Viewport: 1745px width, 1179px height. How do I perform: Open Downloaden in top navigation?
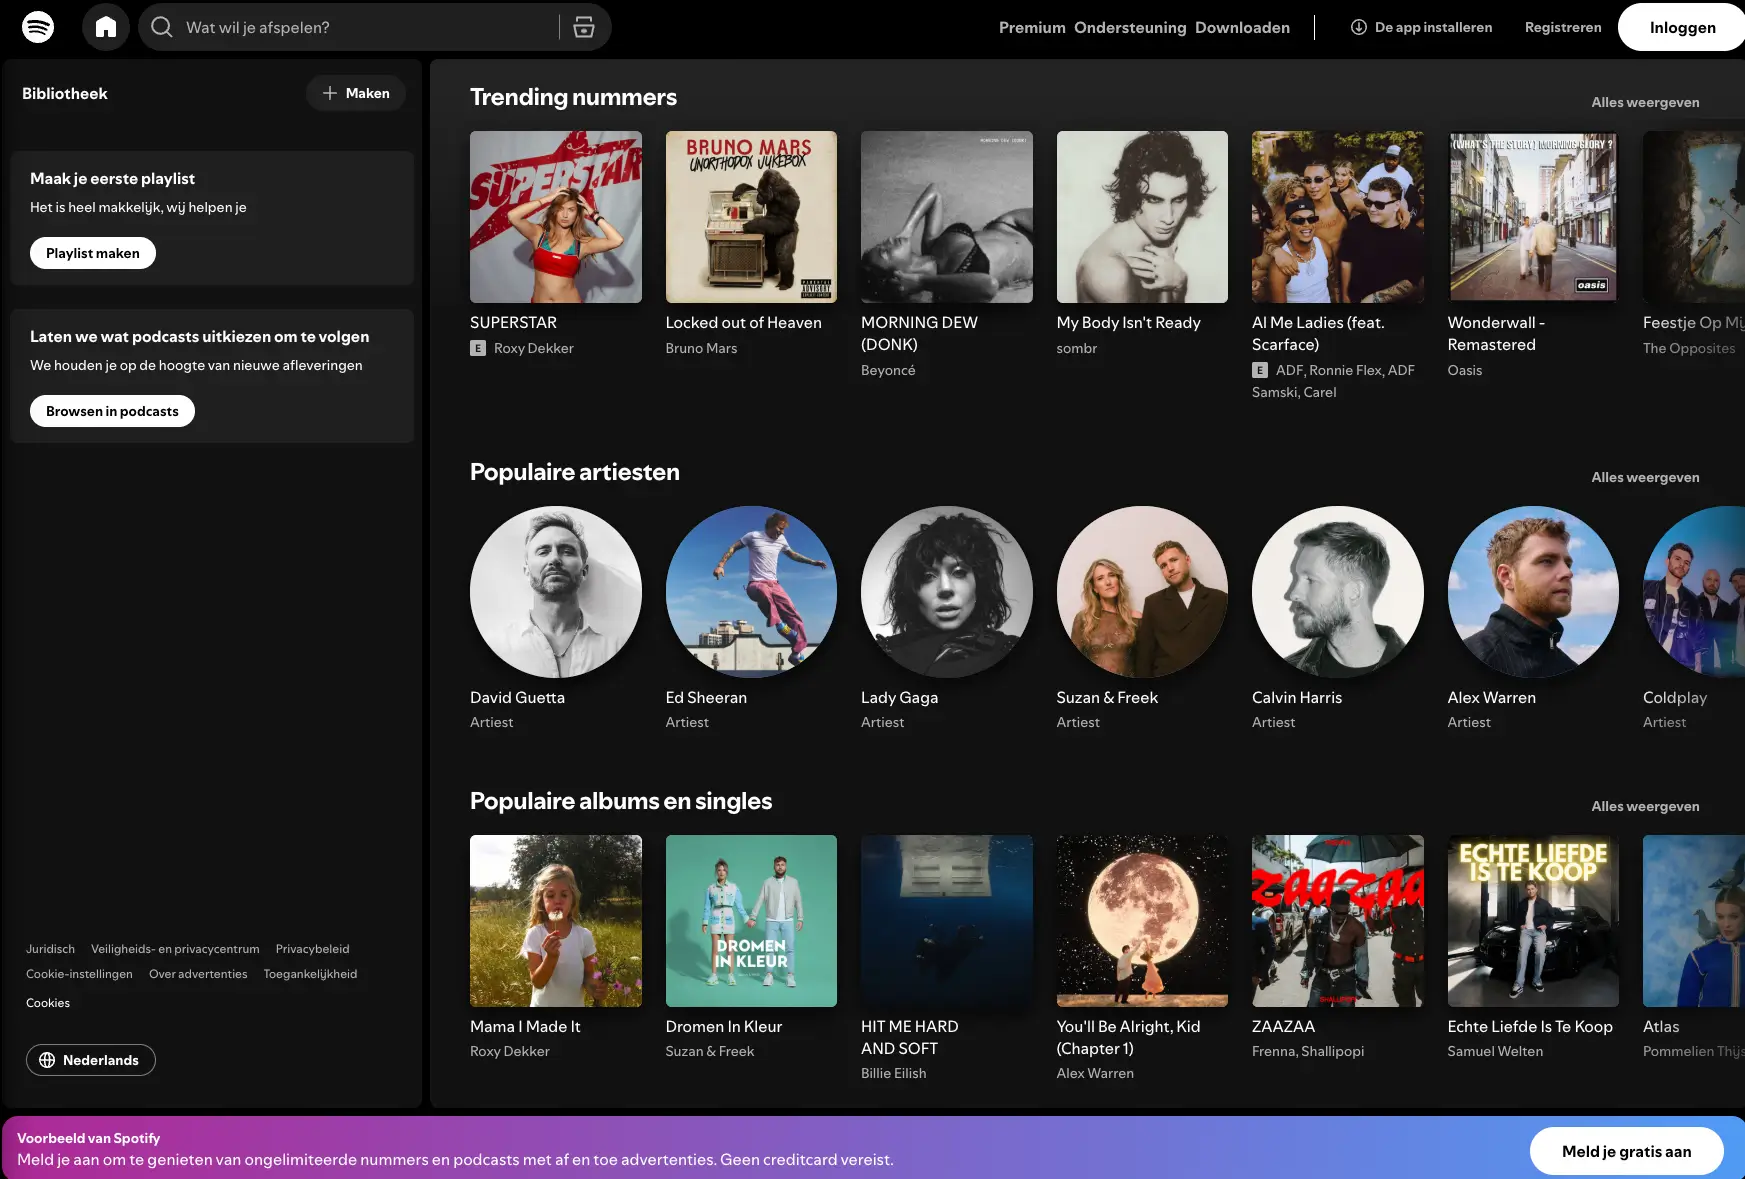click(1242, 27)
